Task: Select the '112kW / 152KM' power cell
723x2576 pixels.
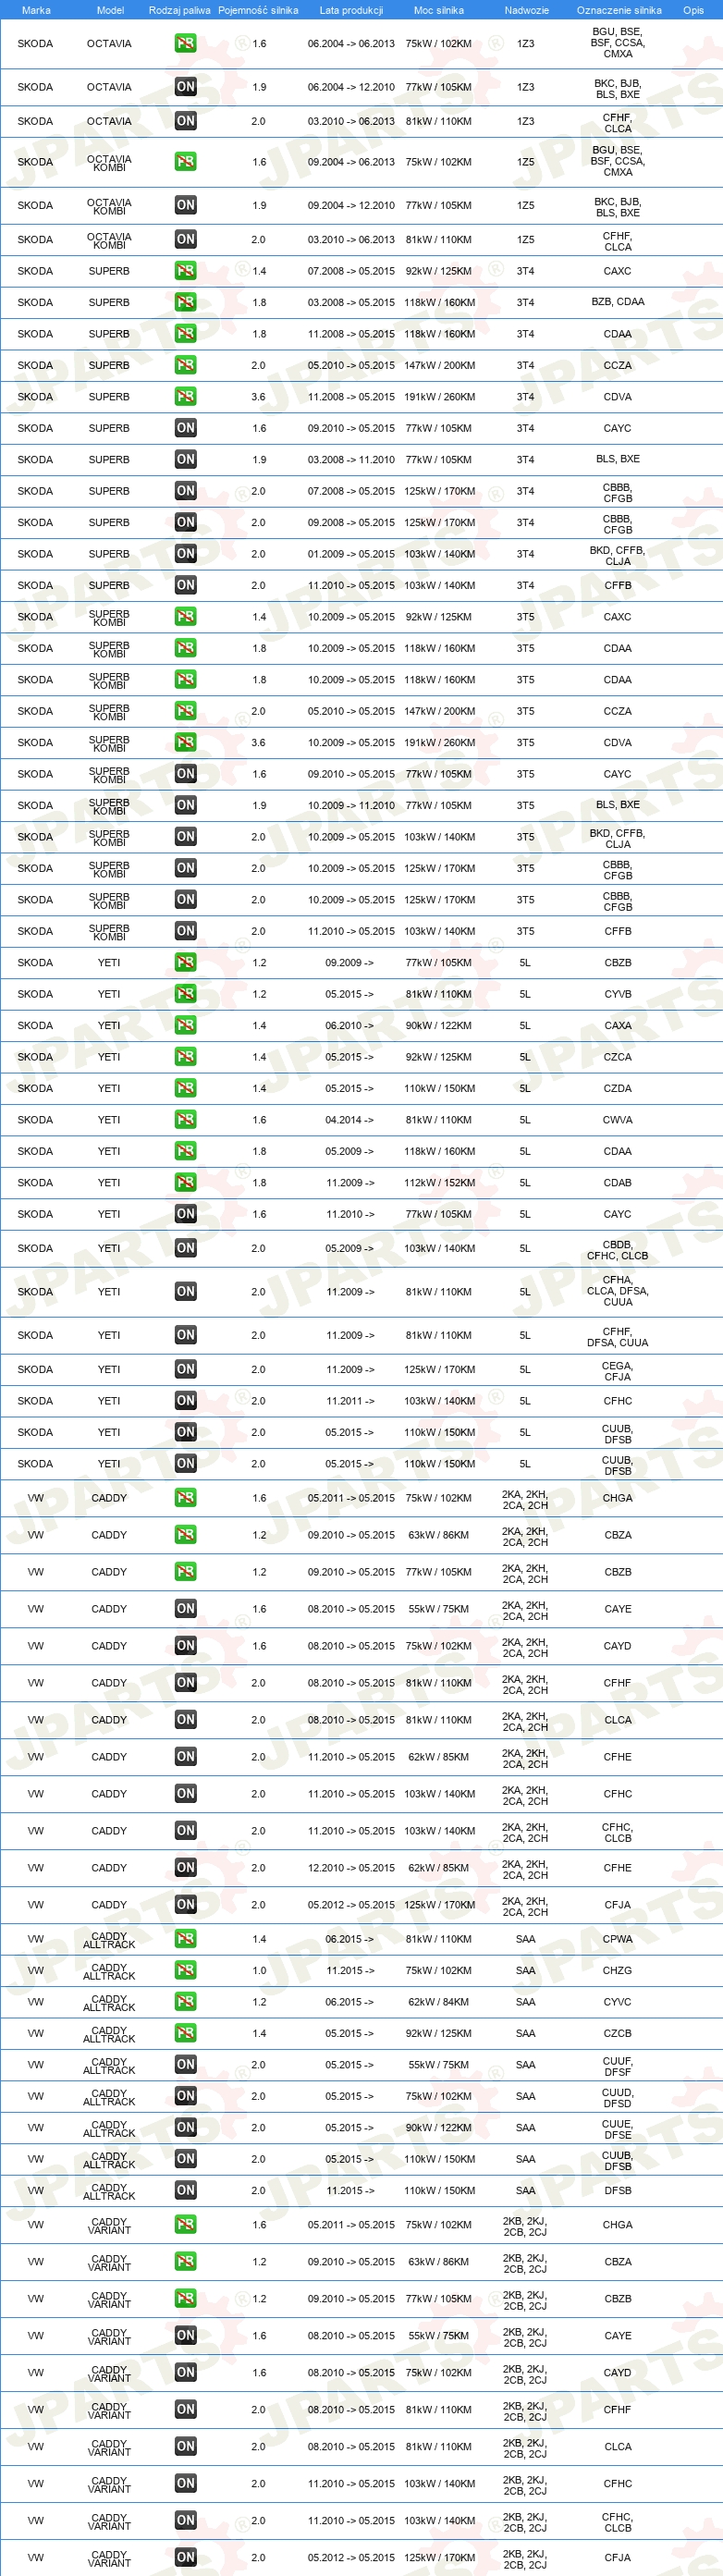Action: [x=439, y=1183]
